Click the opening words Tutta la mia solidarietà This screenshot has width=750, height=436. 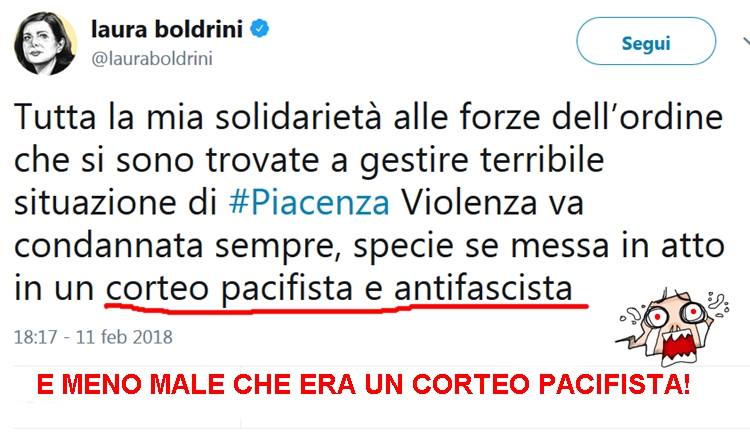click(198, 117)
